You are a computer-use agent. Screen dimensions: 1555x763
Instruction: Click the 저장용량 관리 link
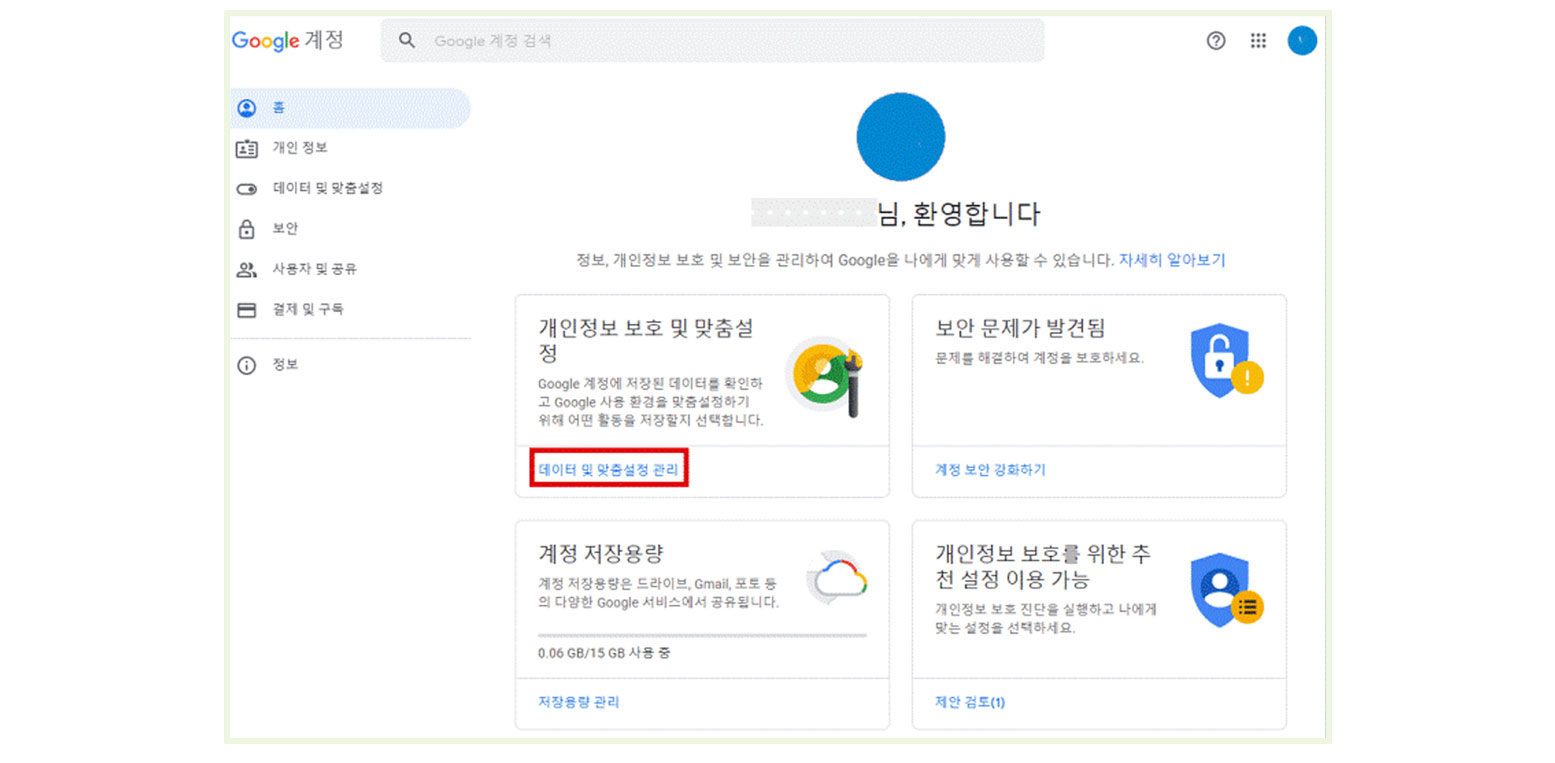(579, 702)
